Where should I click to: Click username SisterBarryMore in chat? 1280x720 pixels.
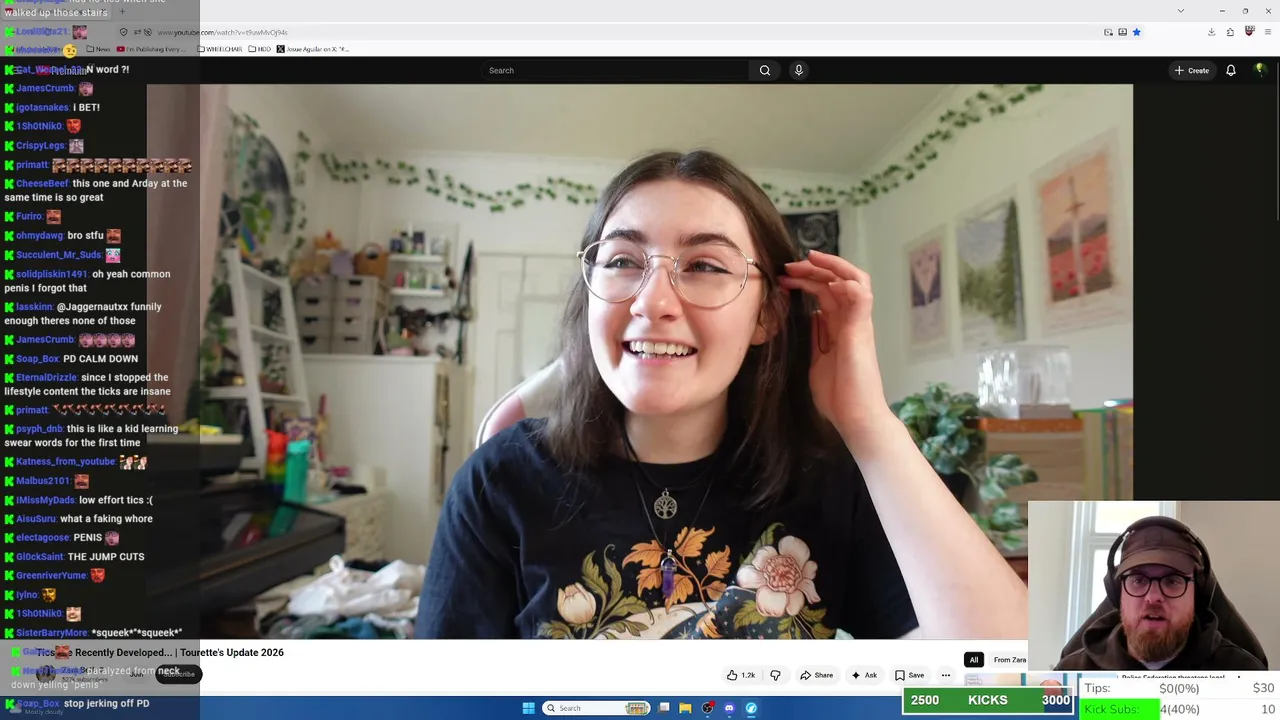click(x=52, y=632)
